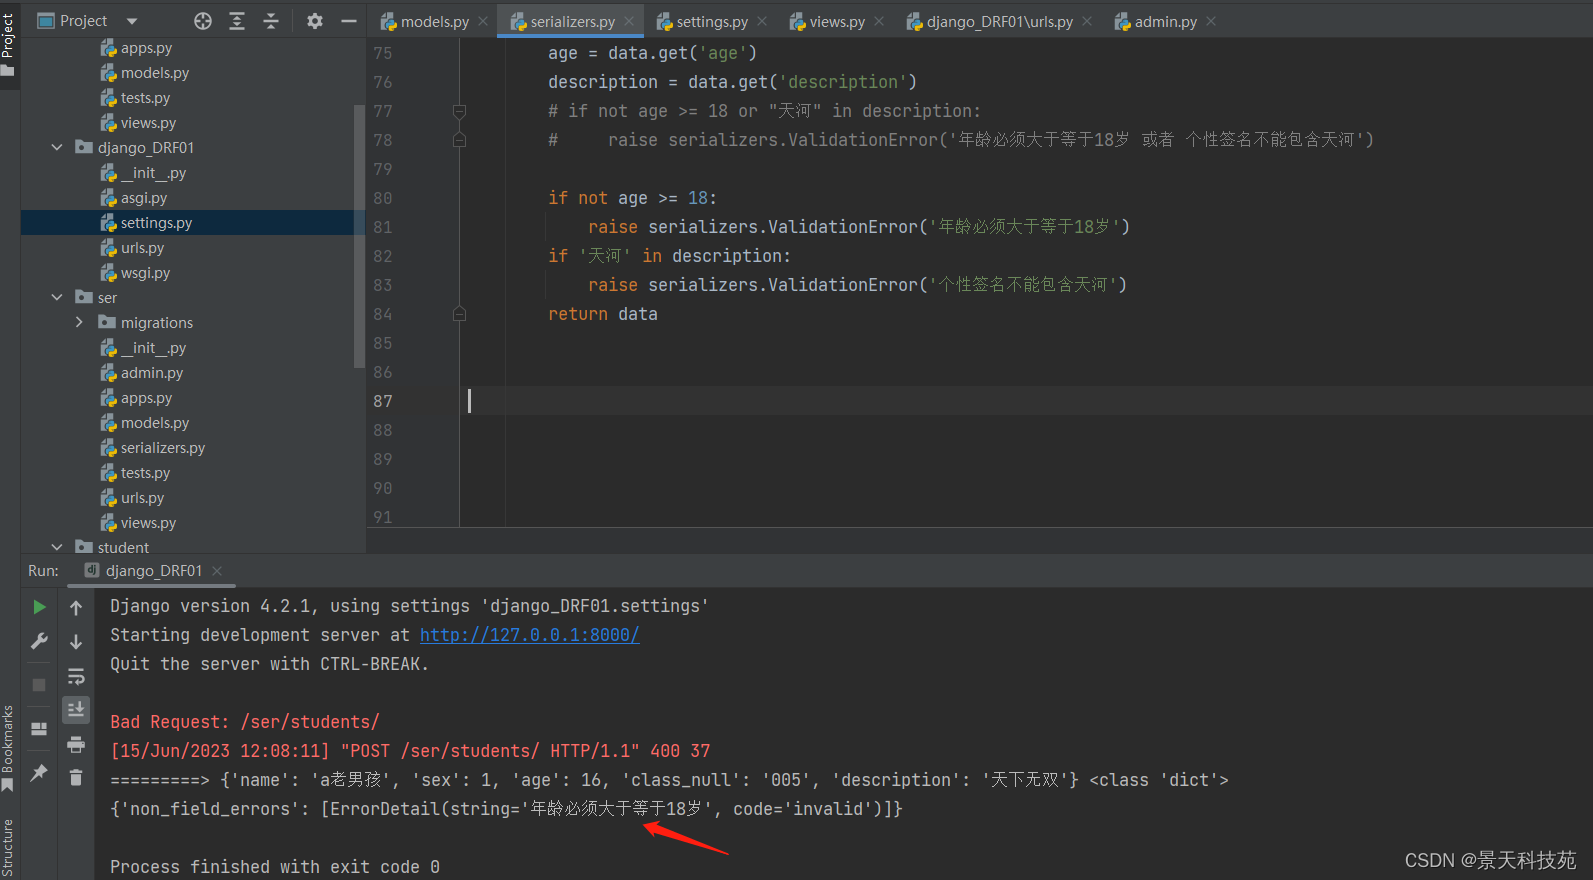Close the models.py tab
Image resolution: width=1593 pixels, height=880 pixels.
pos(483,21)
